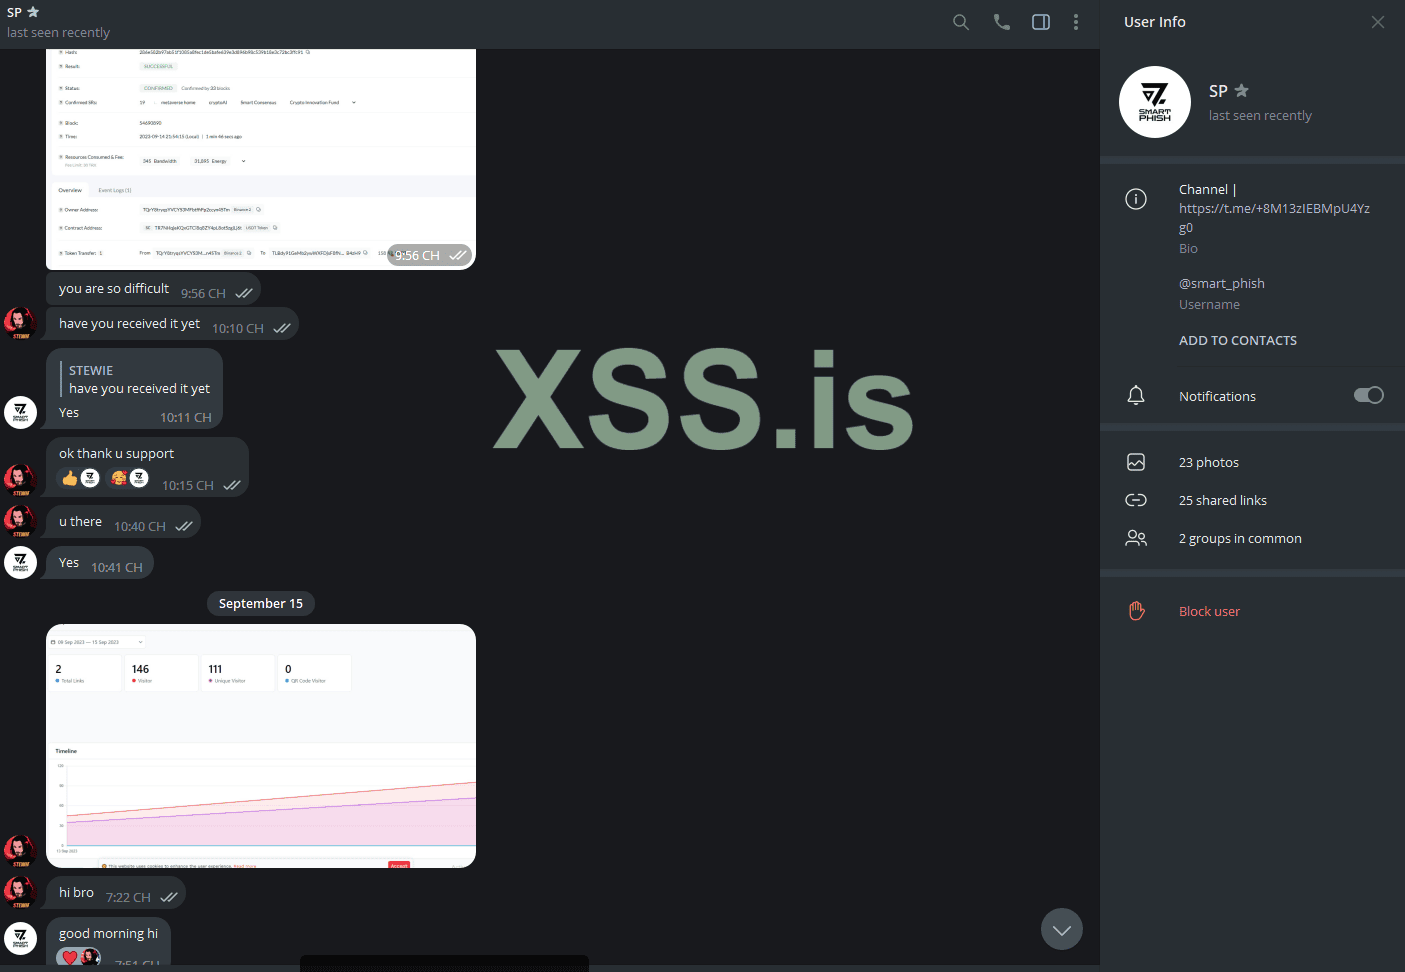The height and width of the screenshot is (972, 1405).
Task: Click STEWIE avatar beside 'ok thank u support'
Action: pyautogui.click(x=20, y=480)
